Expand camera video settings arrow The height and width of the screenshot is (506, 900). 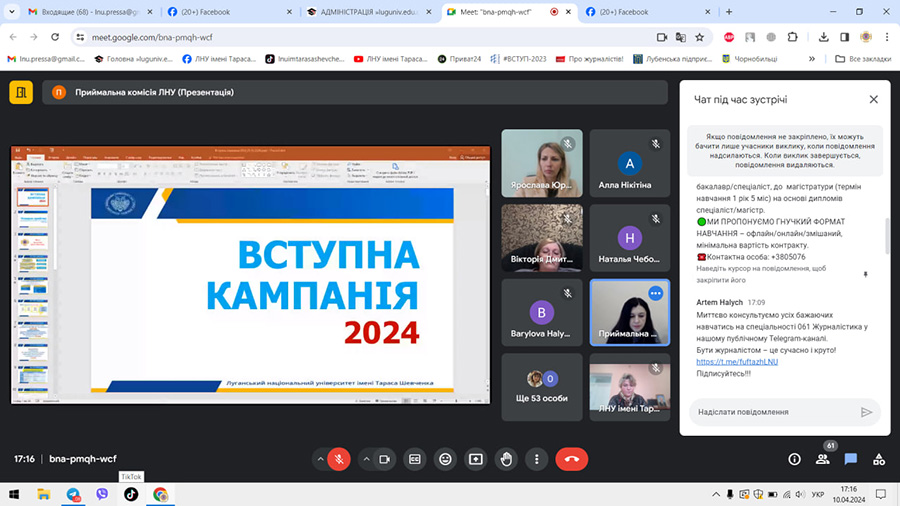pyautogui.click(x=366, y=459)
